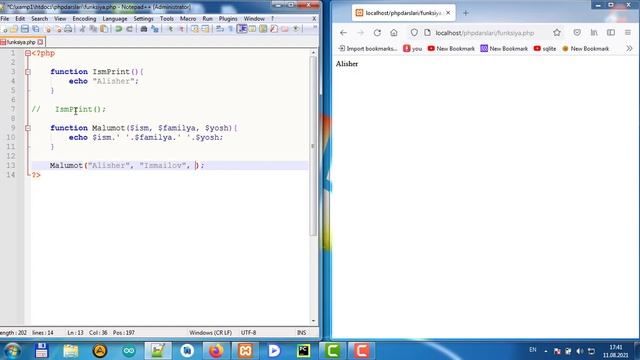
Task: Click the volume icon in system tray
Action: point(580,351)
